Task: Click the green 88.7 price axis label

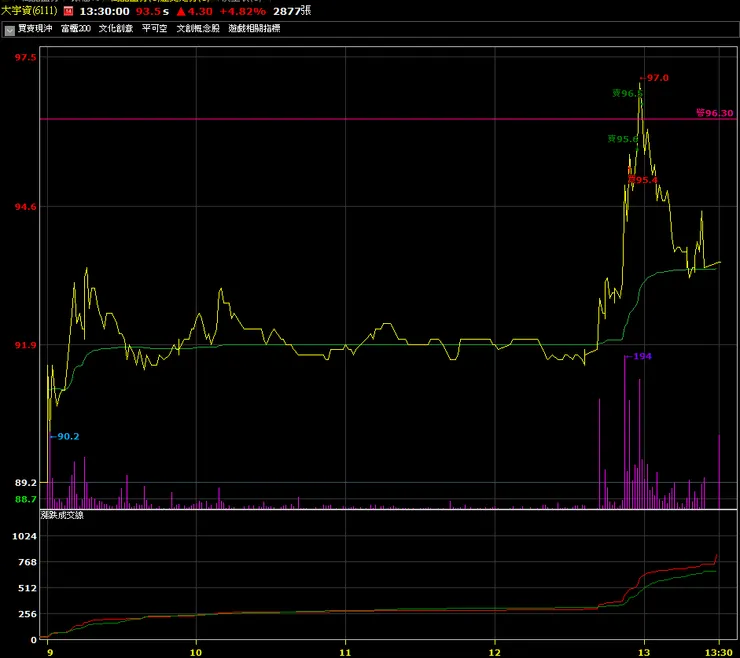Action: 25,499
